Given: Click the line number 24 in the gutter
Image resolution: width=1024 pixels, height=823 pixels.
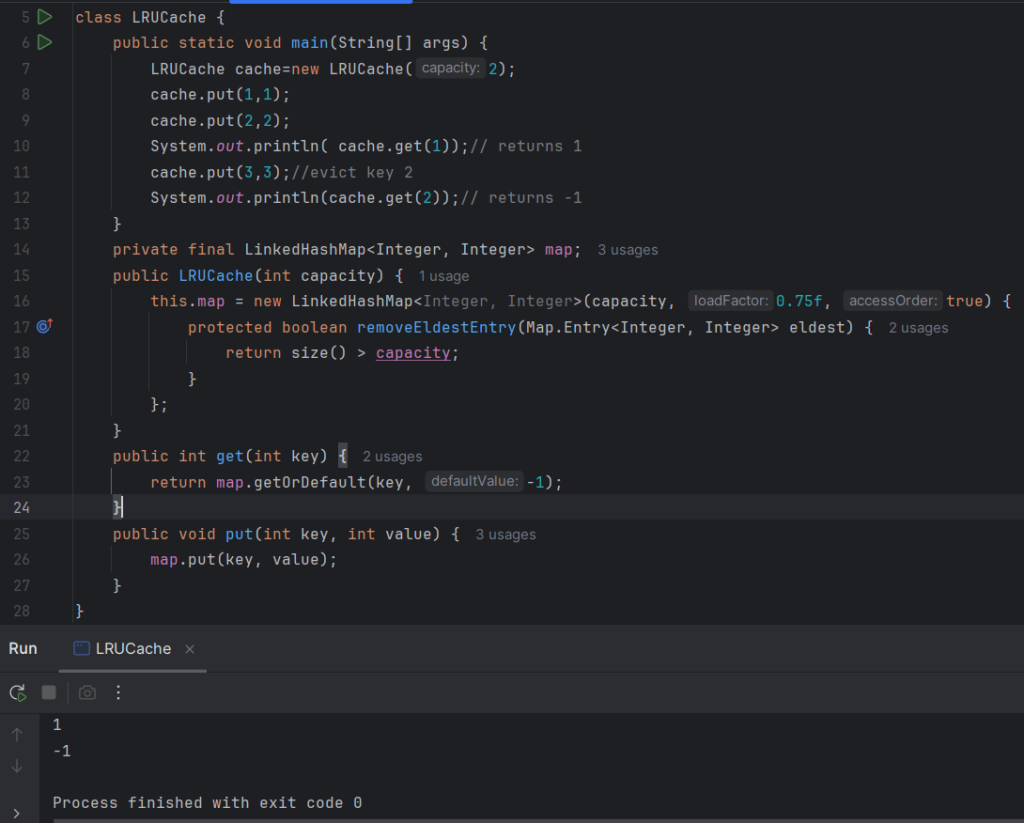Looking at the screenshot, I should 21,508.
